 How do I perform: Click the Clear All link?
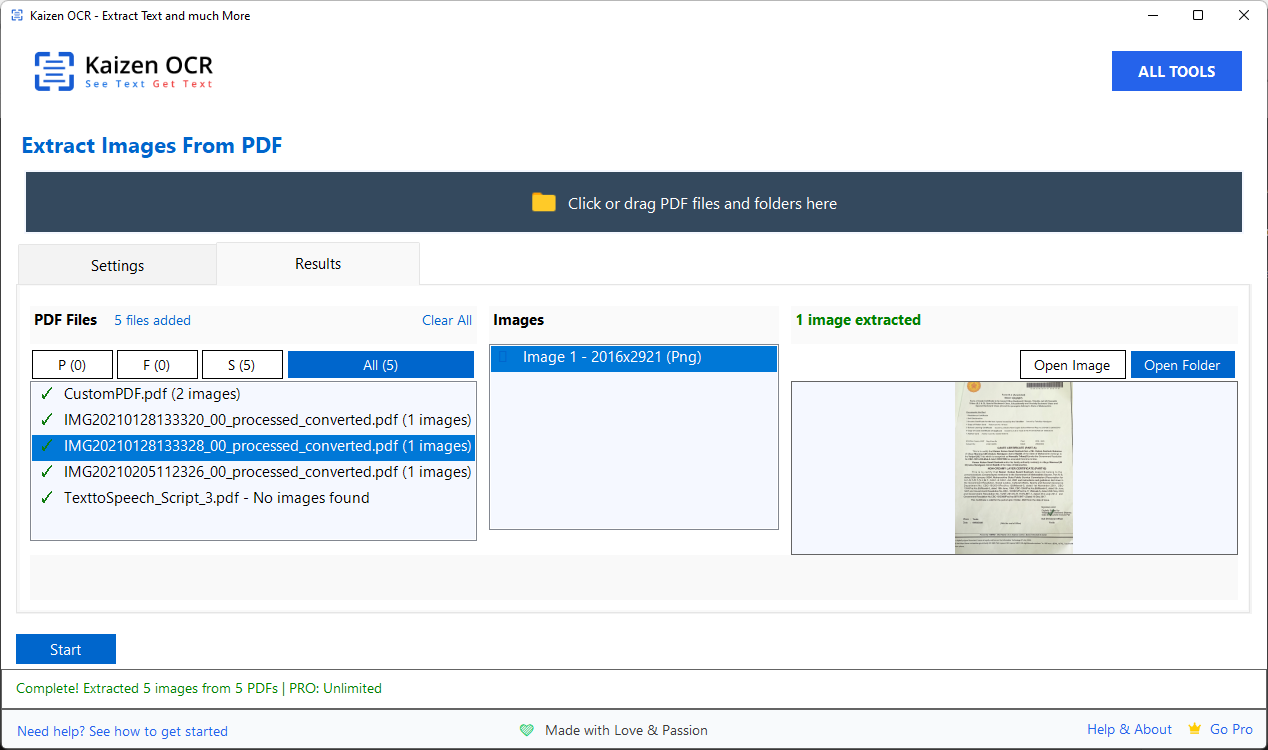(x=447, y=320)
